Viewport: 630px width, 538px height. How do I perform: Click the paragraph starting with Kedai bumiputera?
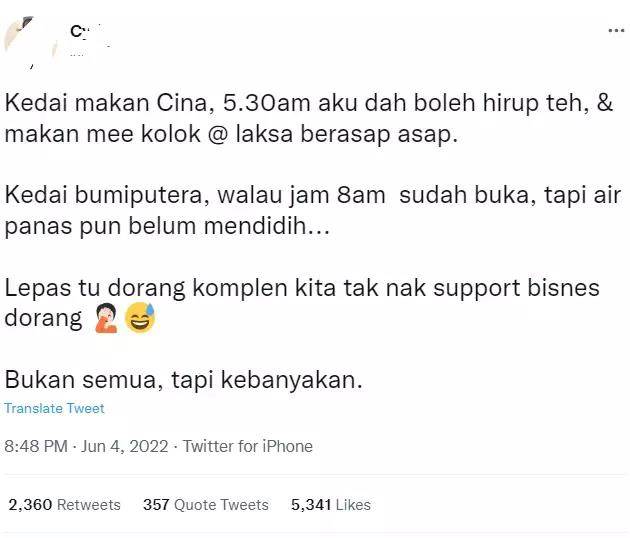313,211
